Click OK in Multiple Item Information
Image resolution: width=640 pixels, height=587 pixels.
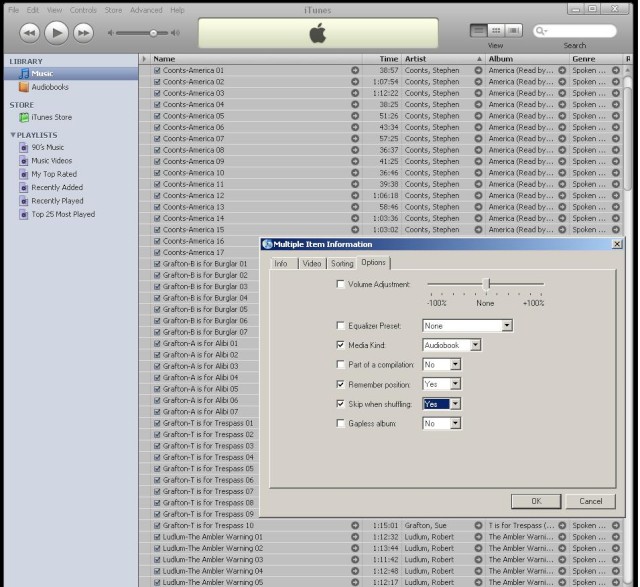pyautogui.click(x=536, y=501)
